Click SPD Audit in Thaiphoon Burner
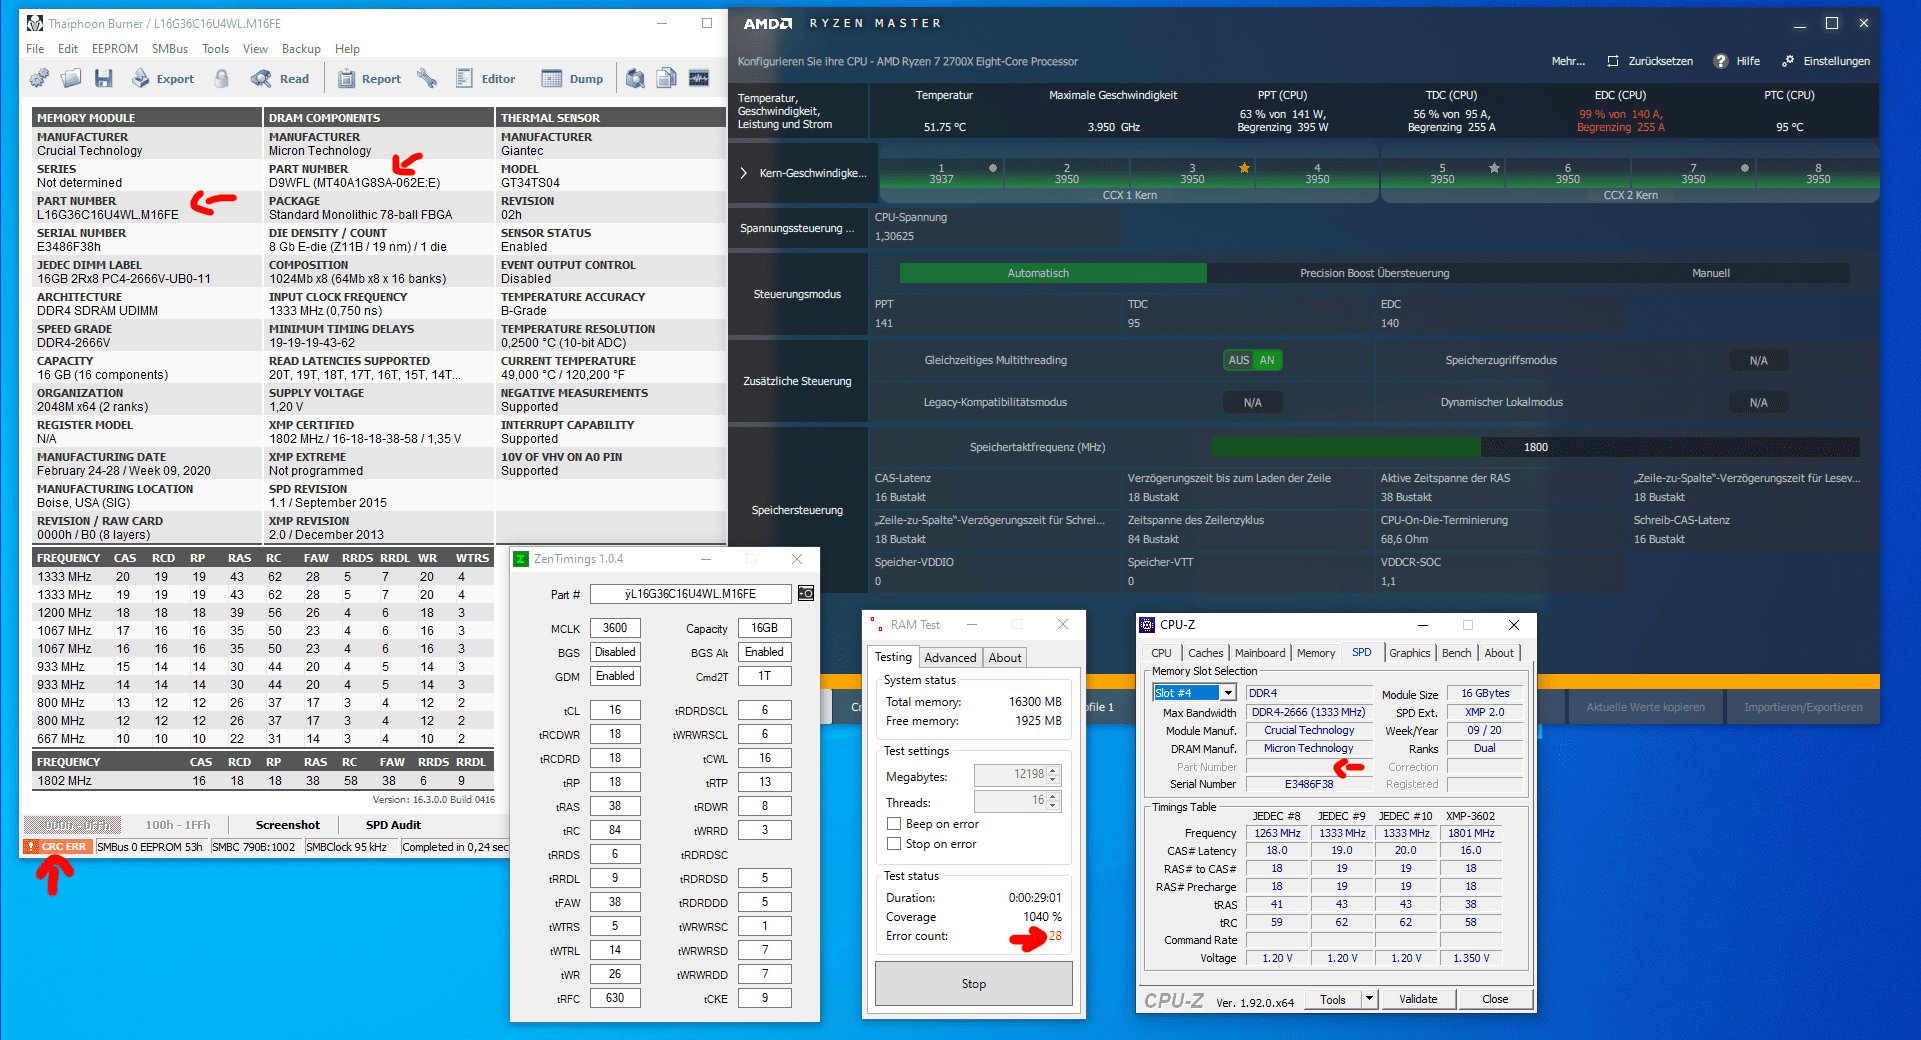Image resolution: width=1921 pixels, height=1040 pixels. coord(393,825)
